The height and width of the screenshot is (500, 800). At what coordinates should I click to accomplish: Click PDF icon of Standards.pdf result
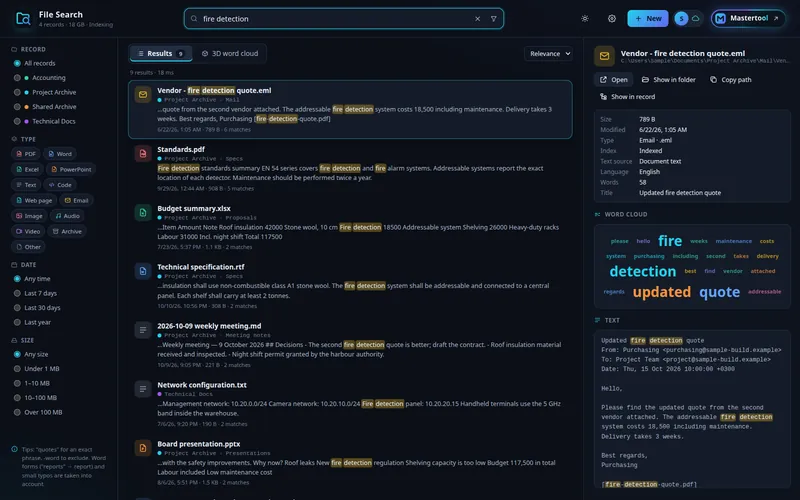[143, 153]
